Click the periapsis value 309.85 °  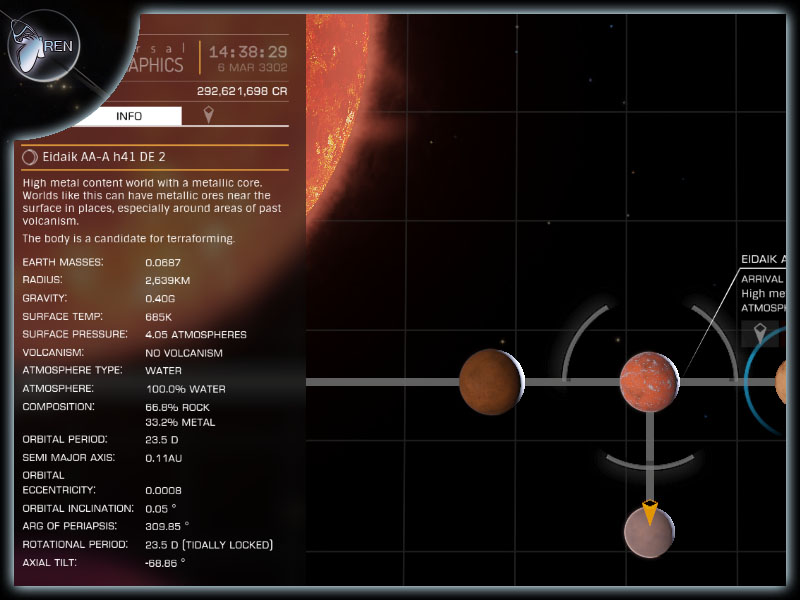coord(167,526)
